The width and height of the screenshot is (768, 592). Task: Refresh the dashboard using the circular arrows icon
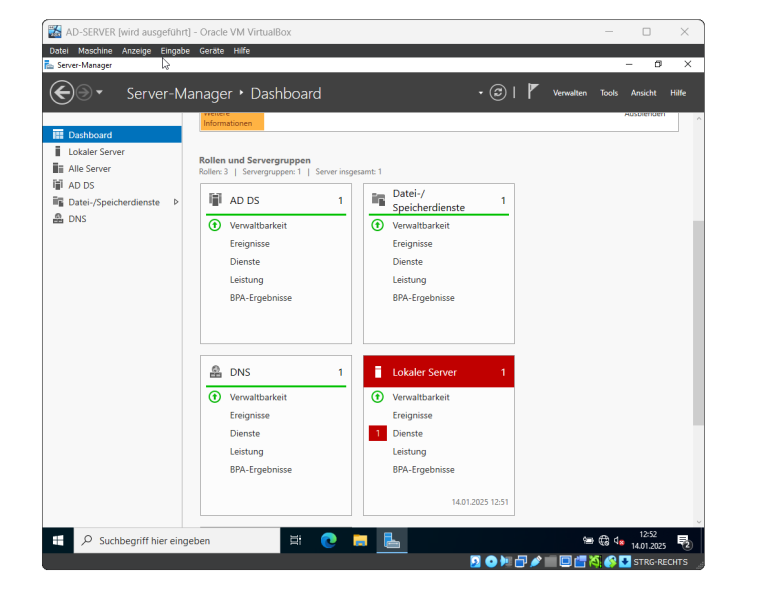[x=498, y=93]
